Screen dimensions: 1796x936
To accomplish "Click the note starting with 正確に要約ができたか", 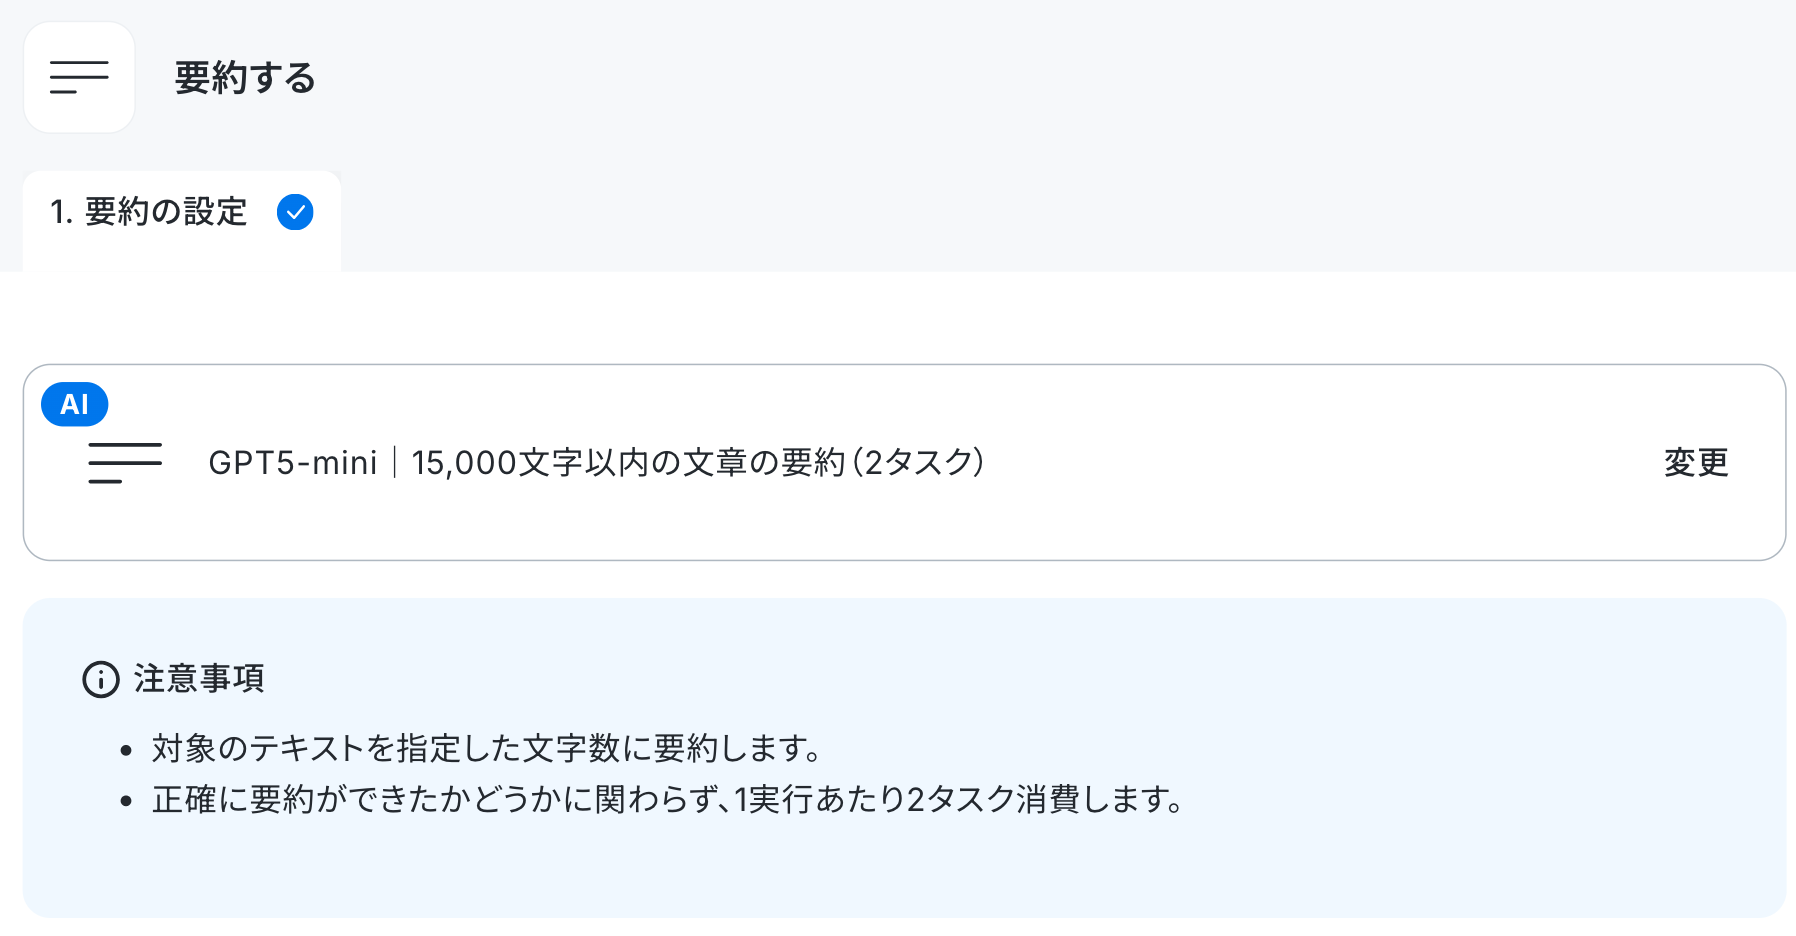I will click(x=668, y=800).
